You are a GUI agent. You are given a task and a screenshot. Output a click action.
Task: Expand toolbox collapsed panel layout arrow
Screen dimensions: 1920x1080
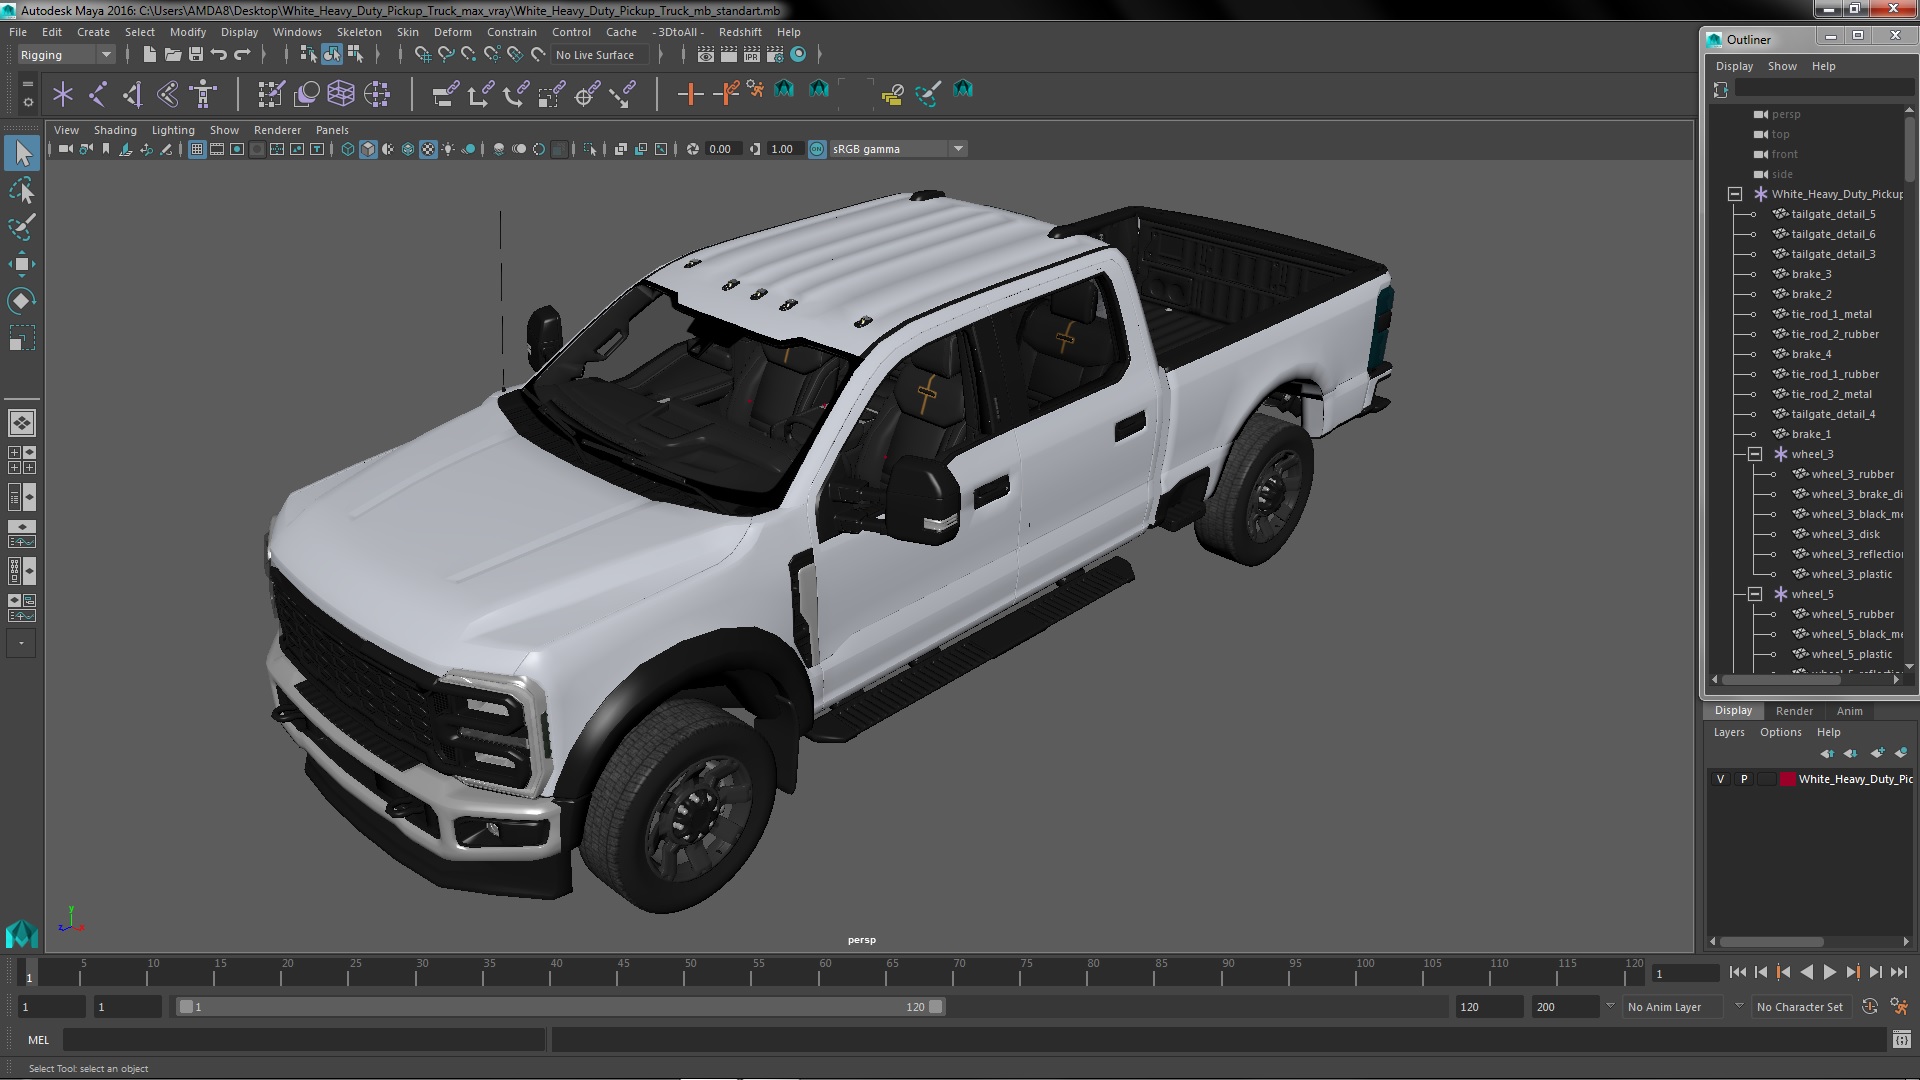point(21,644)
